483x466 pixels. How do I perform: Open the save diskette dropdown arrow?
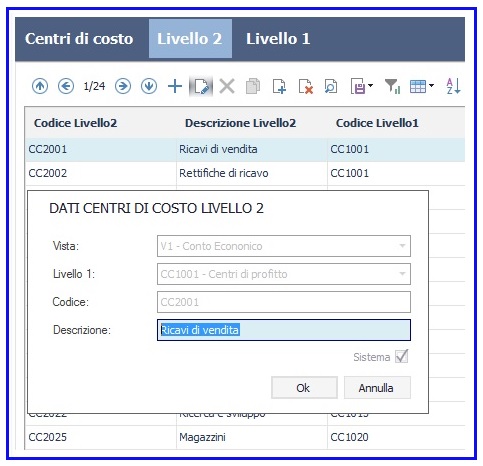point(371,86)
